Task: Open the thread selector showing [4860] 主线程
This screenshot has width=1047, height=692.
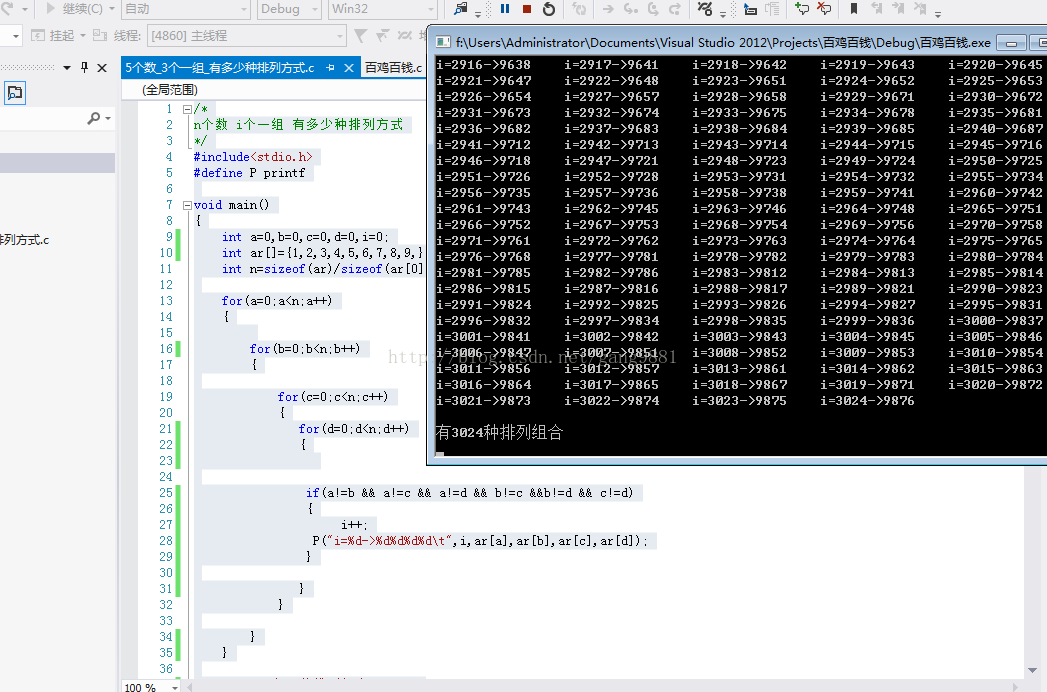Action: [x=245, y=35]
